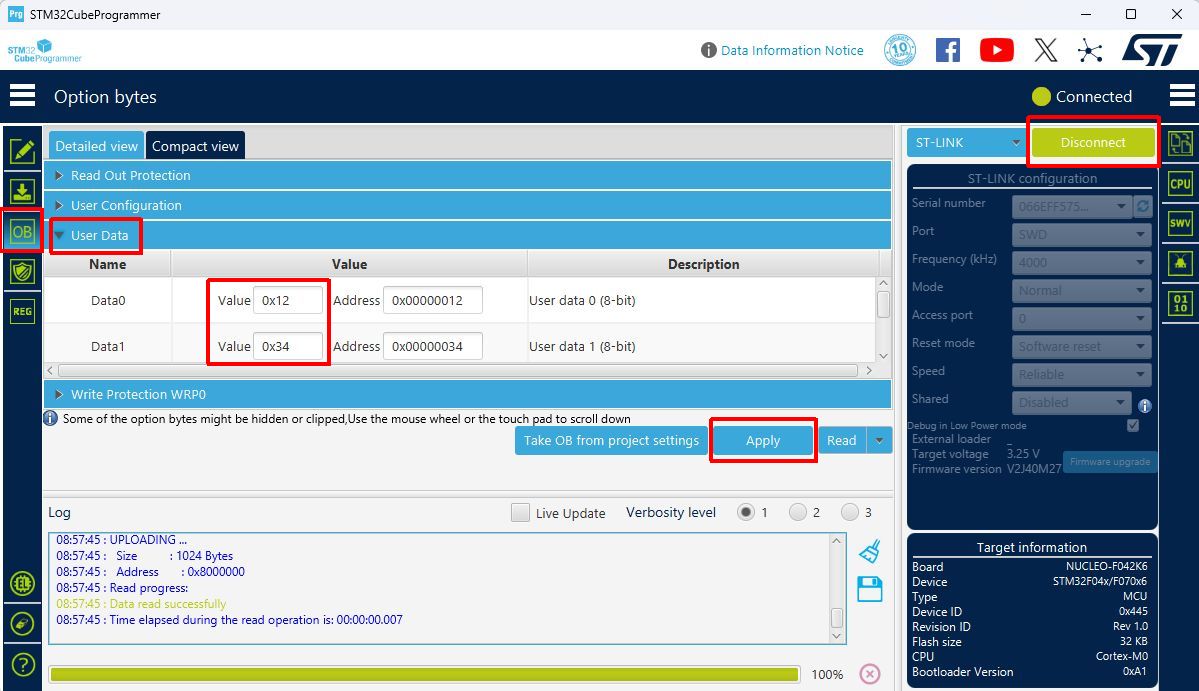Open the Access port dropdown

(x=1081, y=318)
